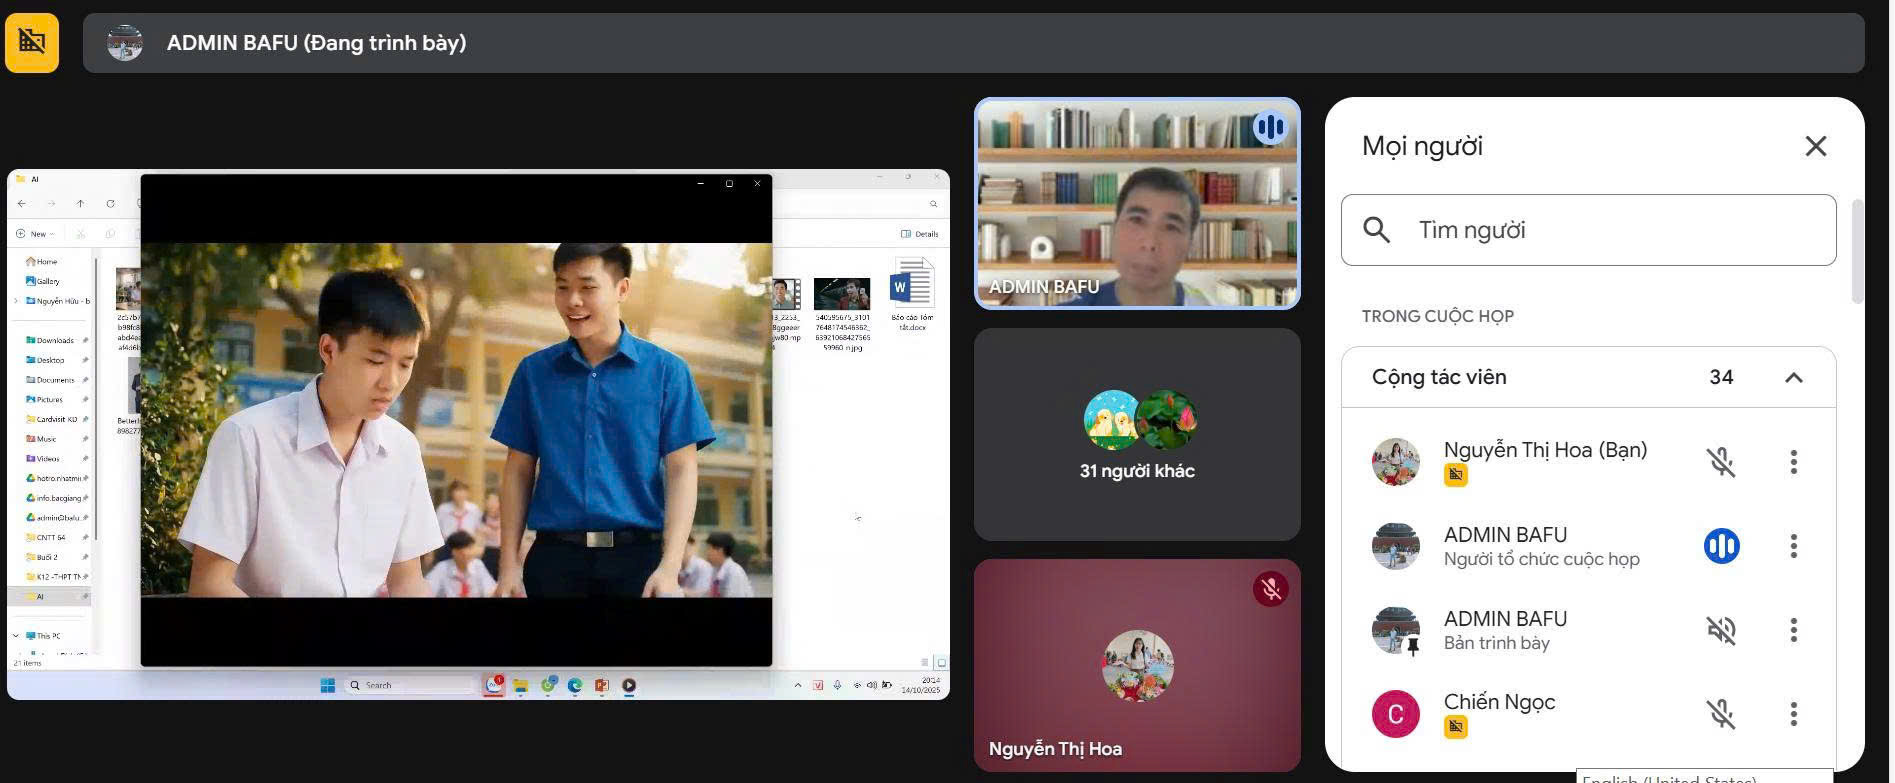This screenshot has height=783, width=1895.
Task: Open three-dot menu for ADMIN BAFU Bản trình bày
Action: click(x=1793, y=630)
